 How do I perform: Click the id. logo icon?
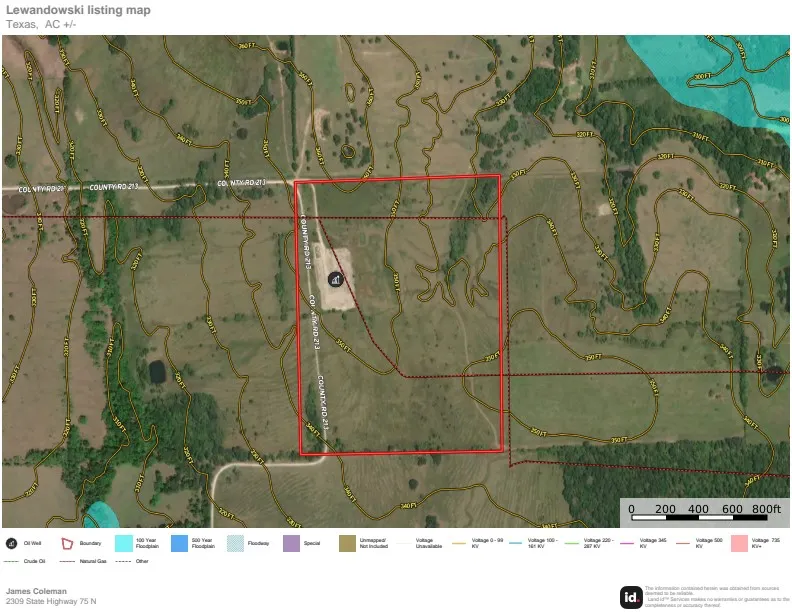[x=631, y=596]
